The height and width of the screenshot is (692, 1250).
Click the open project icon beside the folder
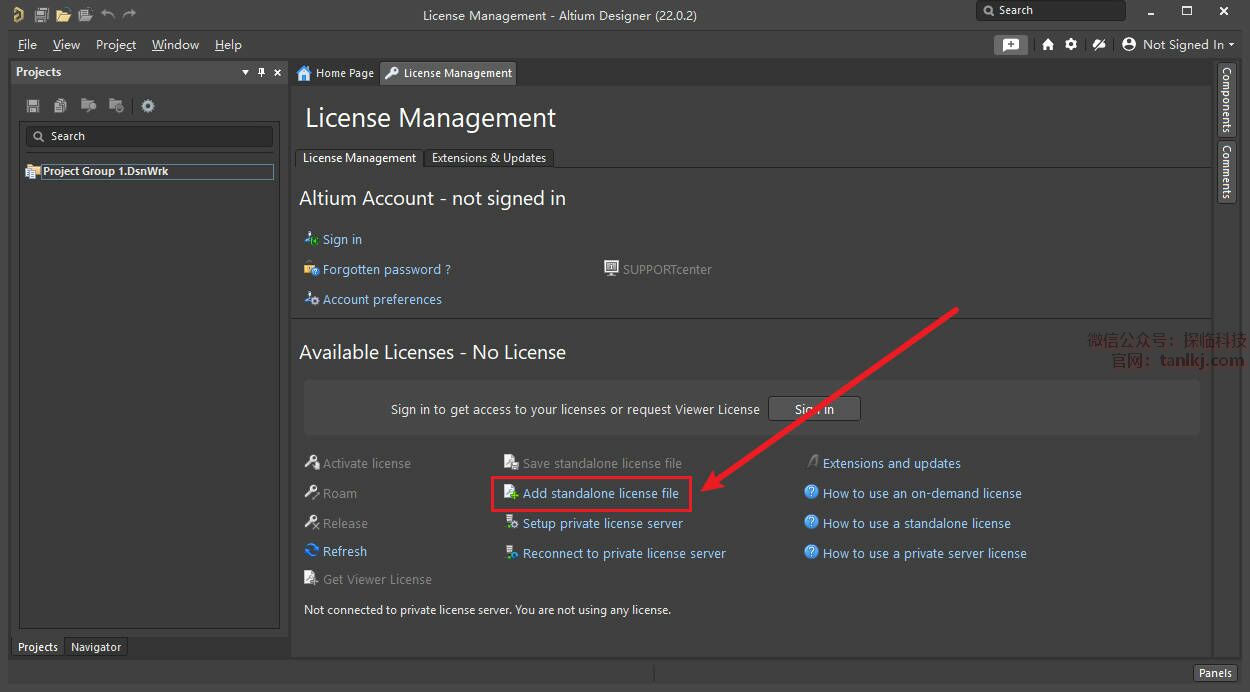point(85,15)
